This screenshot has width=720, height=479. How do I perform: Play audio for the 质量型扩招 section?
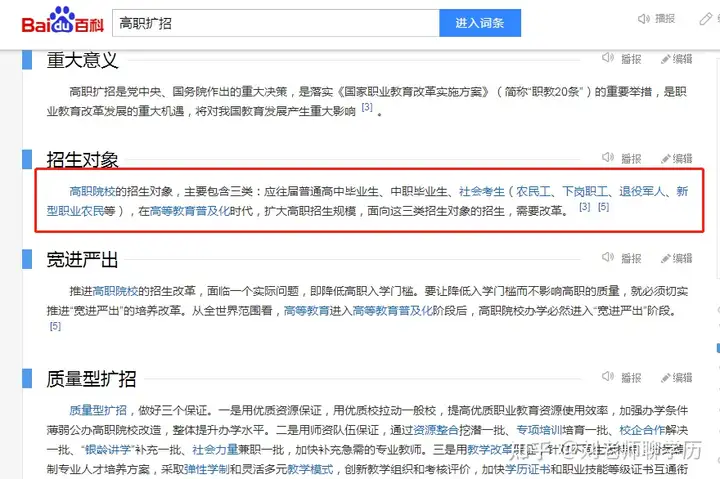[622, 377]
